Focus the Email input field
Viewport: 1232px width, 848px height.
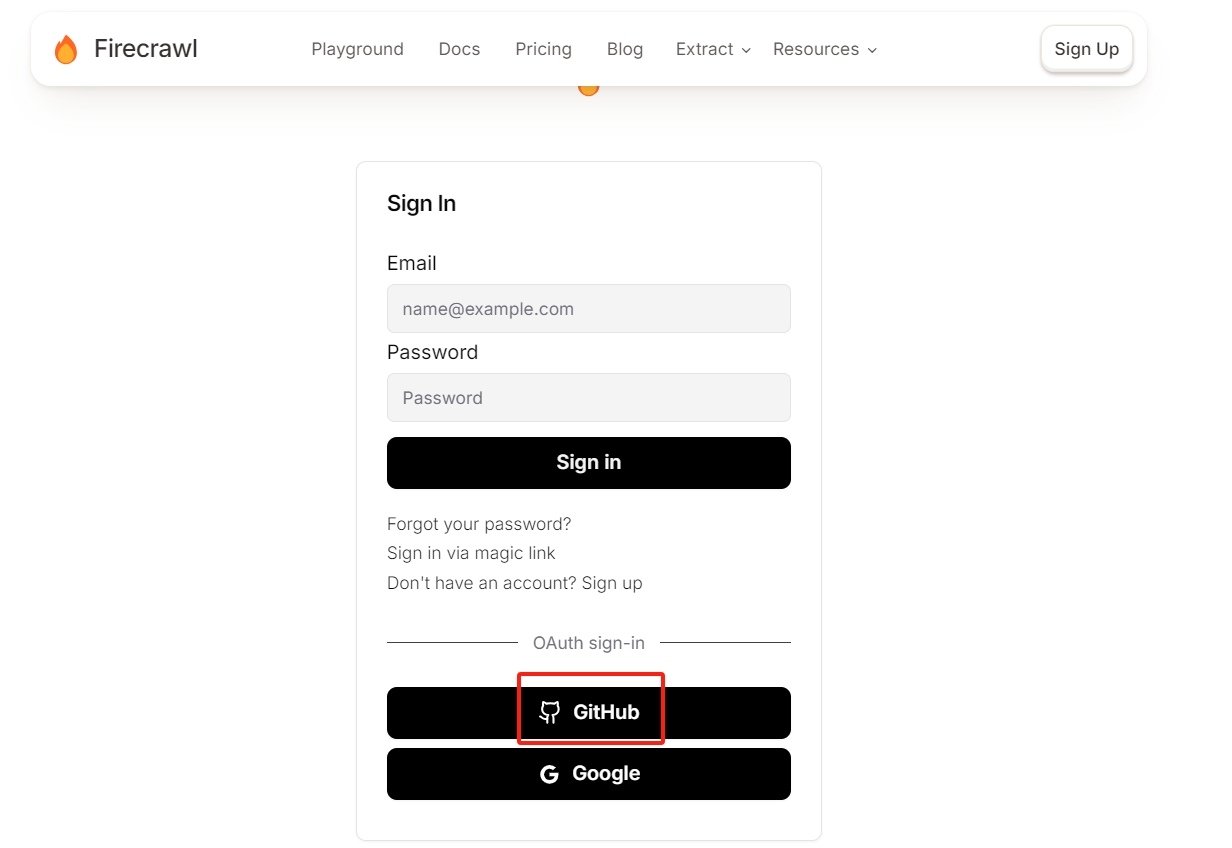coord(589,309)
